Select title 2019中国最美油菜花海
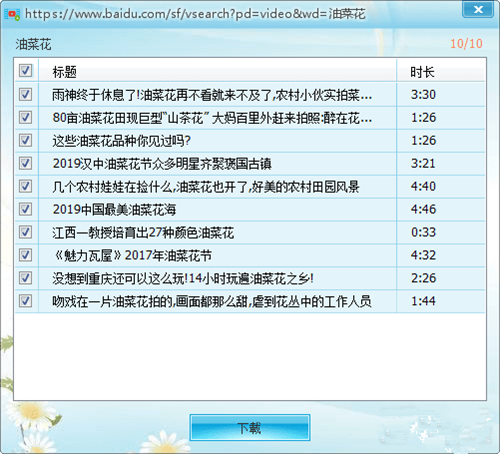Screen dimensions: 500x454 (114, 210)
